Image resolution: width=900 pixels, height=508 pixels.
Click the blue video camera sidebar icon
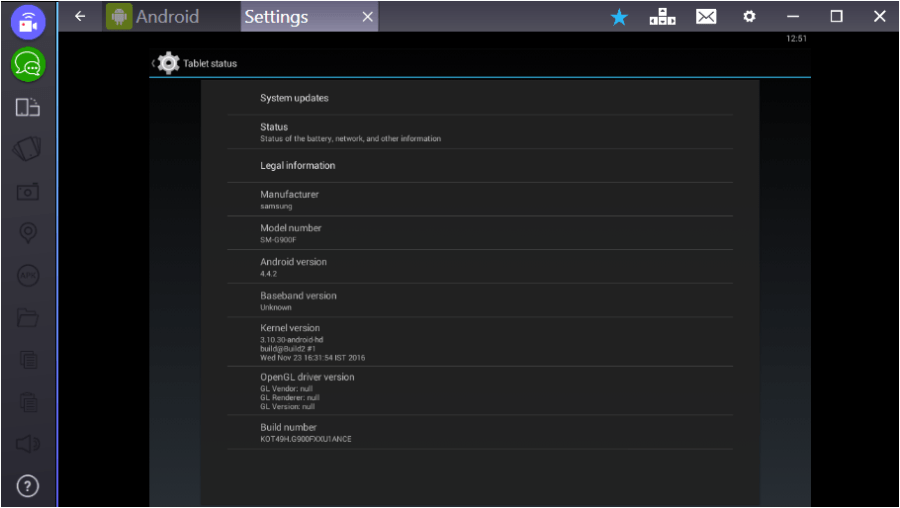point(28,22)
